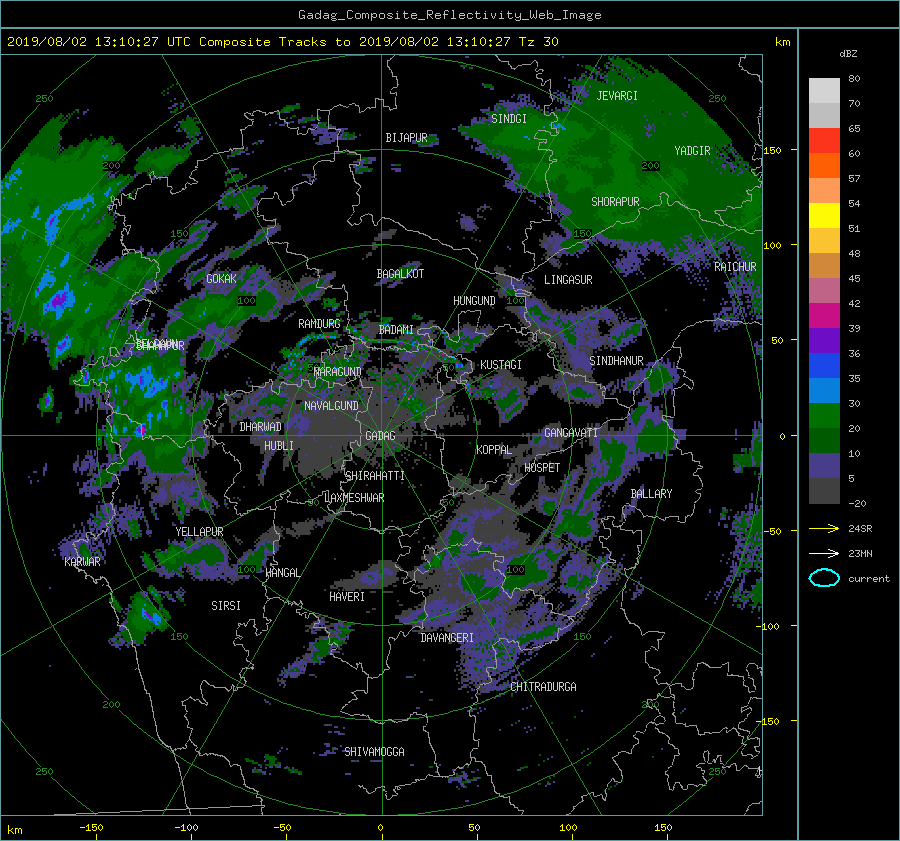Select the HOSPET label
Image resolution: width=900 pixels, height=841 pixels.
pos(542,468)
